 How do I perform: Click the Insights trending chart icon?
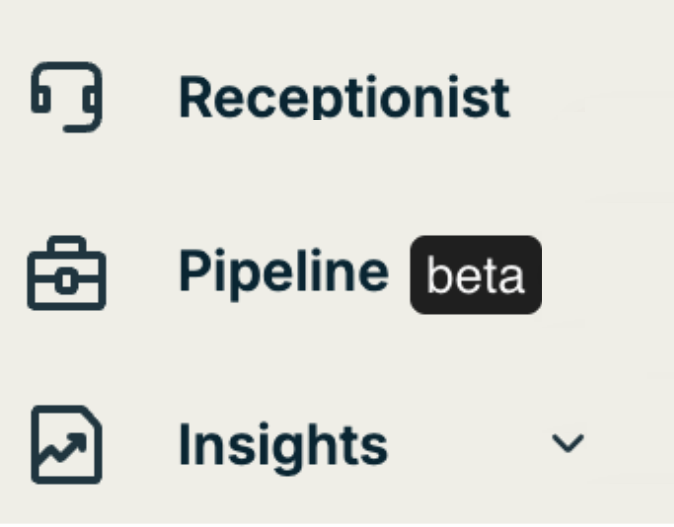coord(66,443)
